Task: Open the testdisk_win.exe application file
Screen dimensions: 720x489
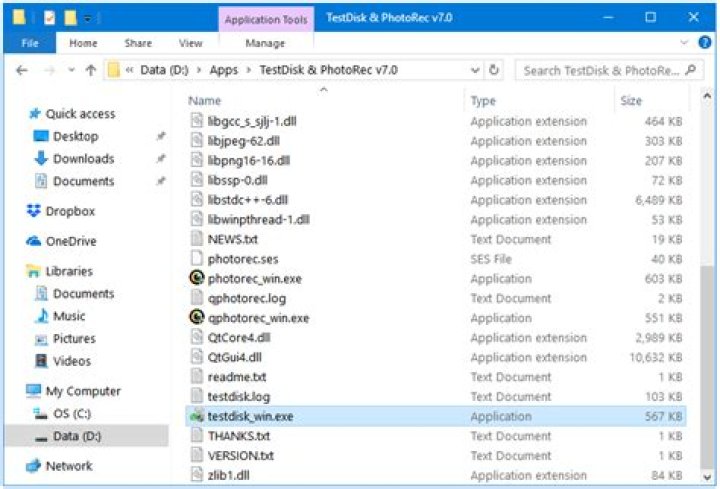Action: click(250, 417)
